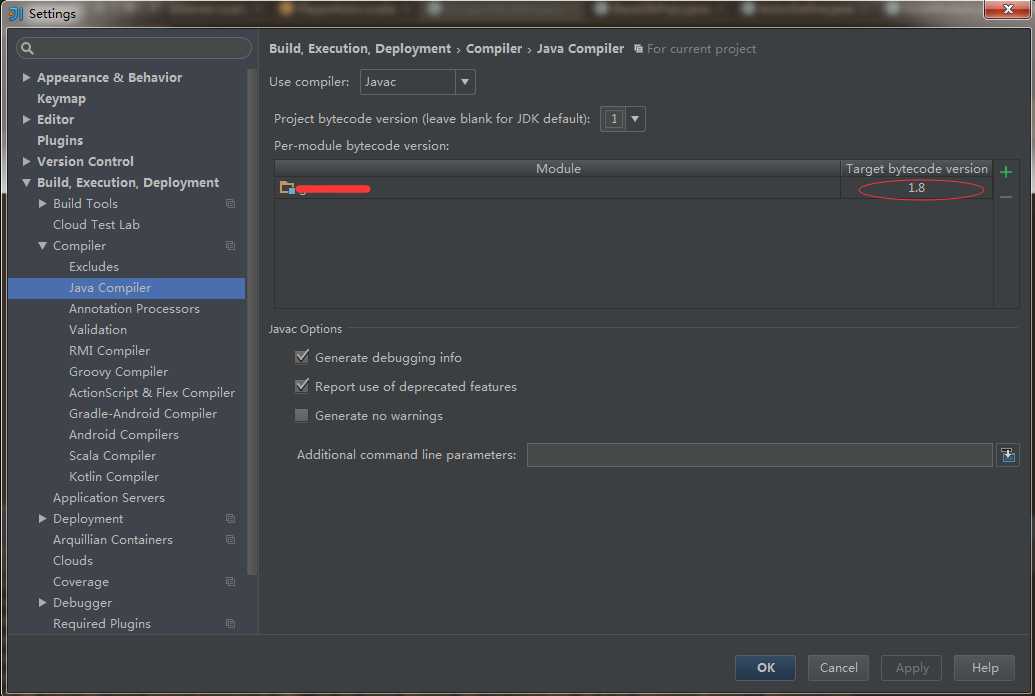Click the For current project icon in breadcrumb
The height and width of the screenshot is (696, 1035).
(x=638, y=49)
